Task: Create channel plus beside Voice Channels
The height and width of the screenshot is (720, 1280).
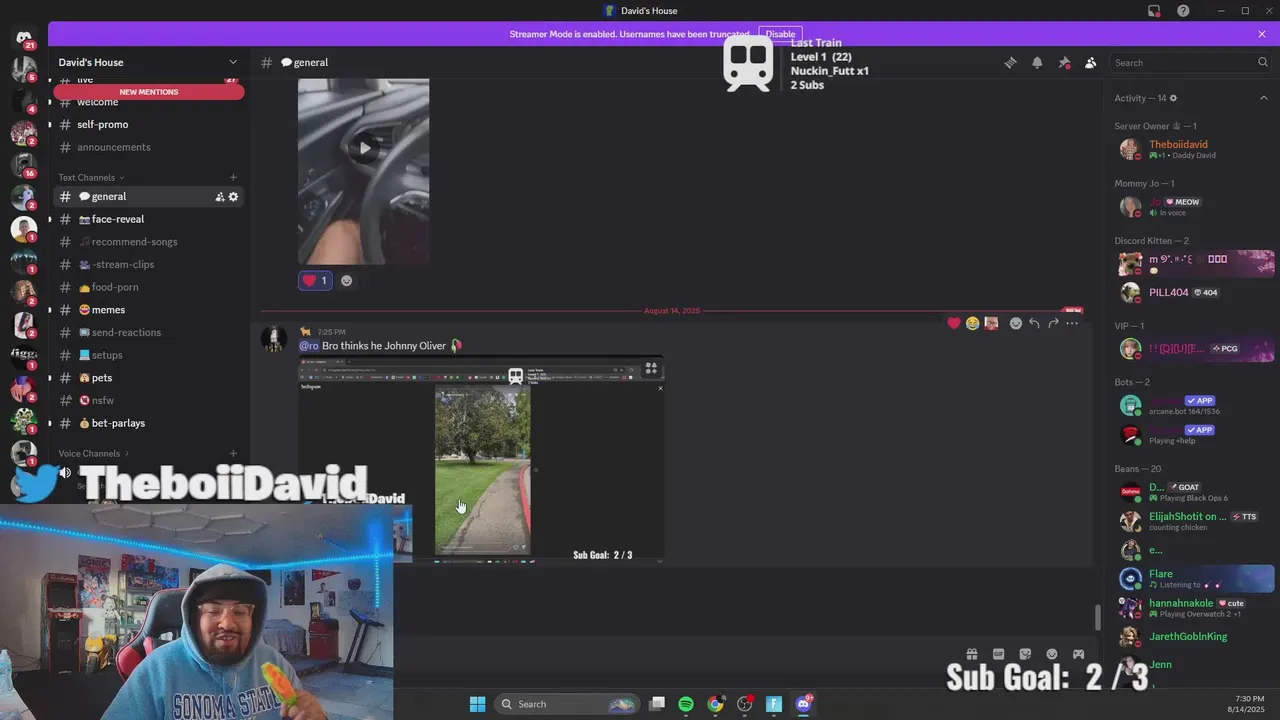Action: click(x=233, y=453)
